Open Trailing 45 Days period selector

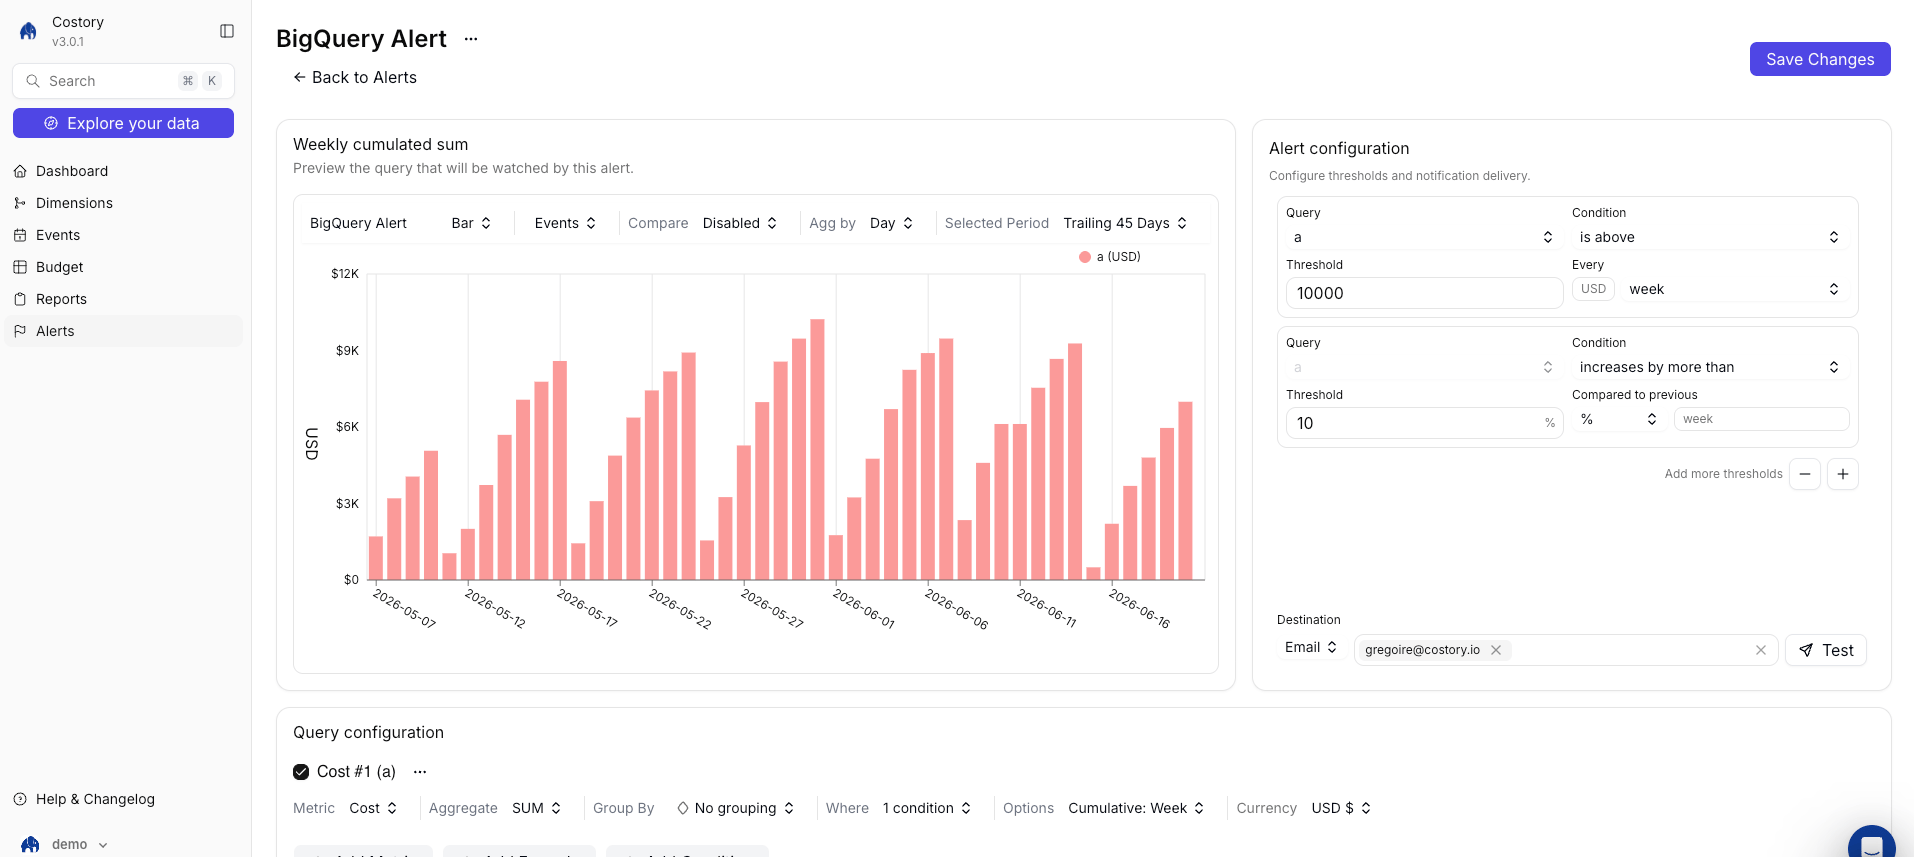1125,223
